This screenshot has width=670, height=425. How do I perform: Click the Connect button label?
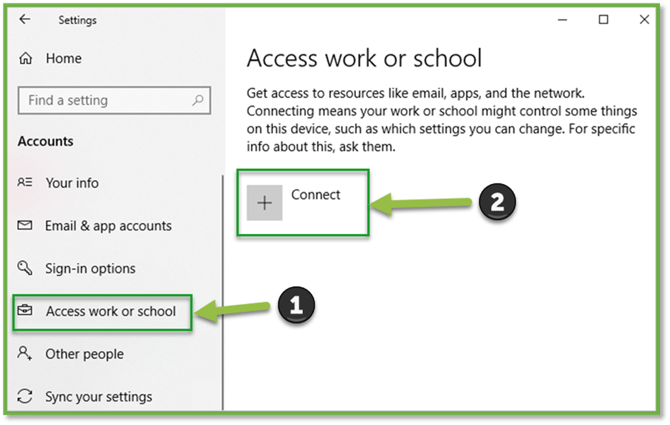tap(316, 195)
